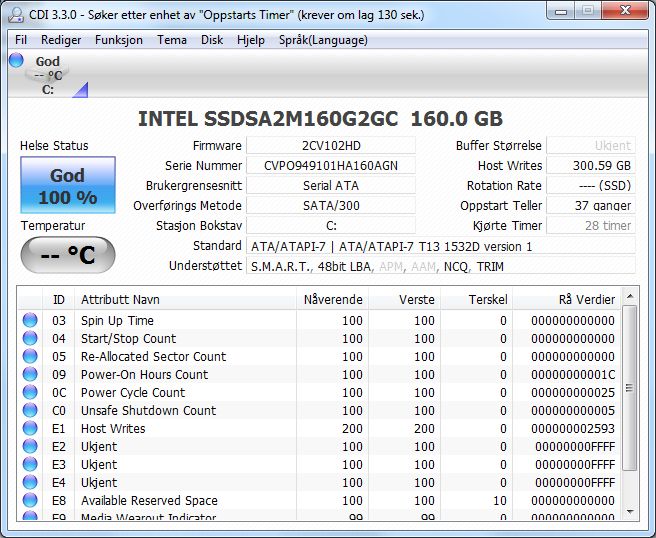
Task: Open the Fil menu
Action: [21, 40]
